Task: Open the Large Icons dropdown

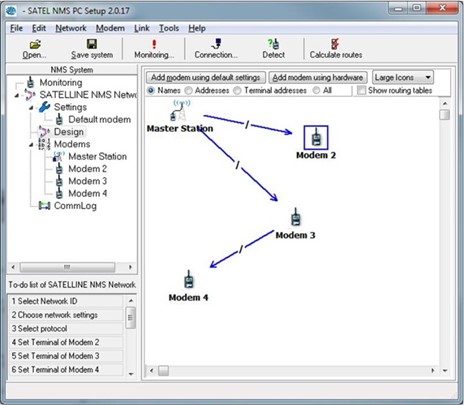Action: tap(403, 77)
